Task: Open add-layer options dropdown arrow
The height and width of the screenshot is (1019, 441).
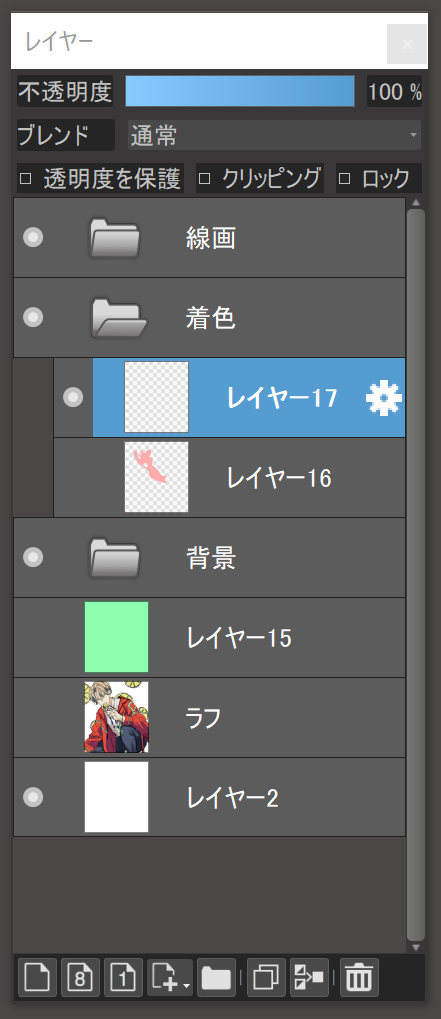Action: click(186, 986)
